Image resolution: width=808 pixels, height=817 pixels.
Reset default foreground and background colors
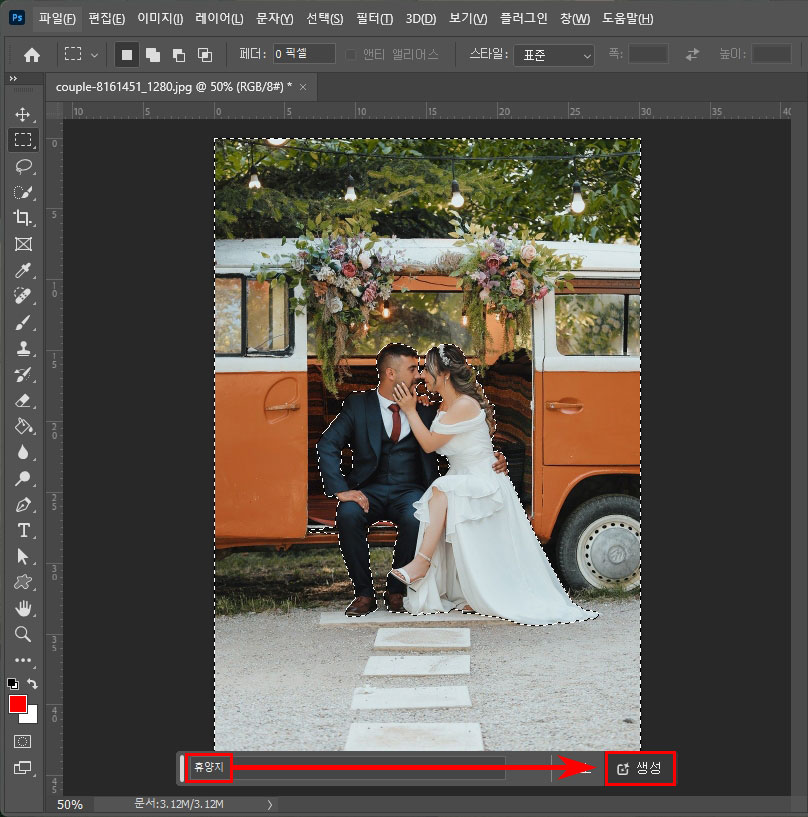click(13, 684)
